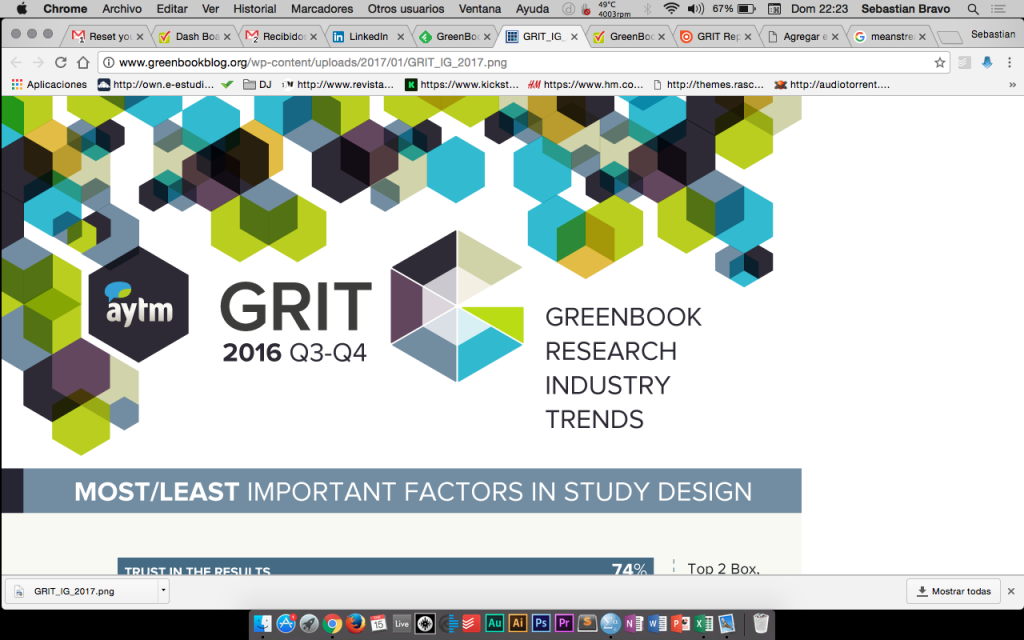Open the Archivo menu
The image size is (1024, 640).
[x=122, y=9]
